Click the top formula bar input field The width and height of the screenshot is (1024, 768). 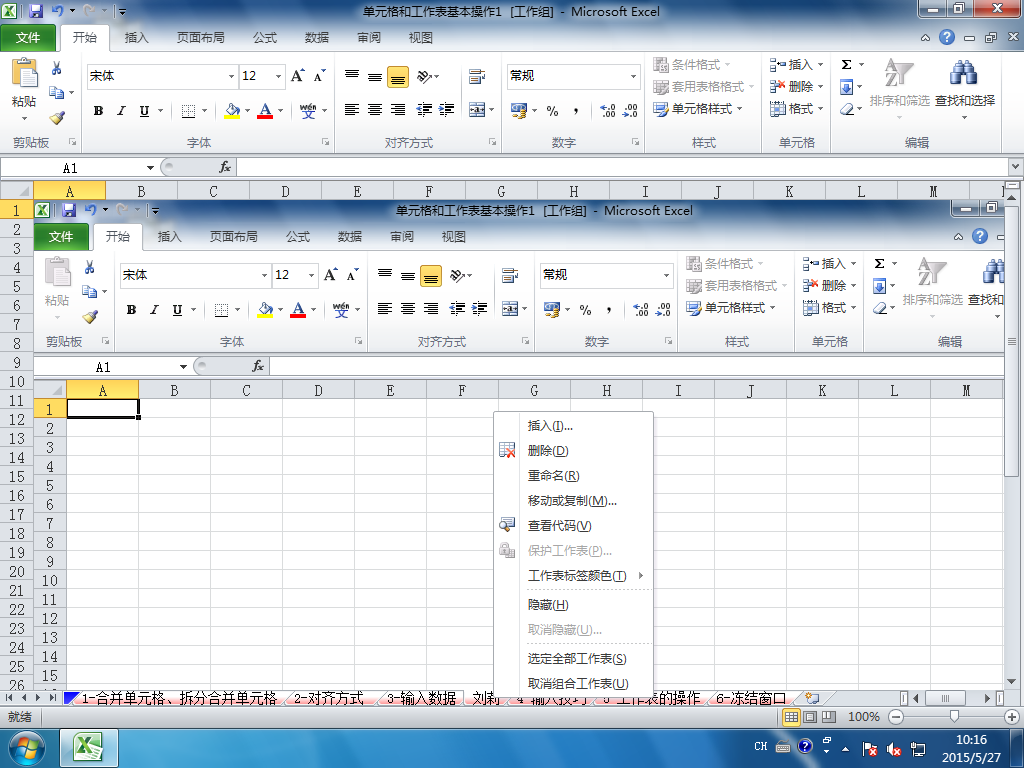pyautogui.click(x=622, y=168)
